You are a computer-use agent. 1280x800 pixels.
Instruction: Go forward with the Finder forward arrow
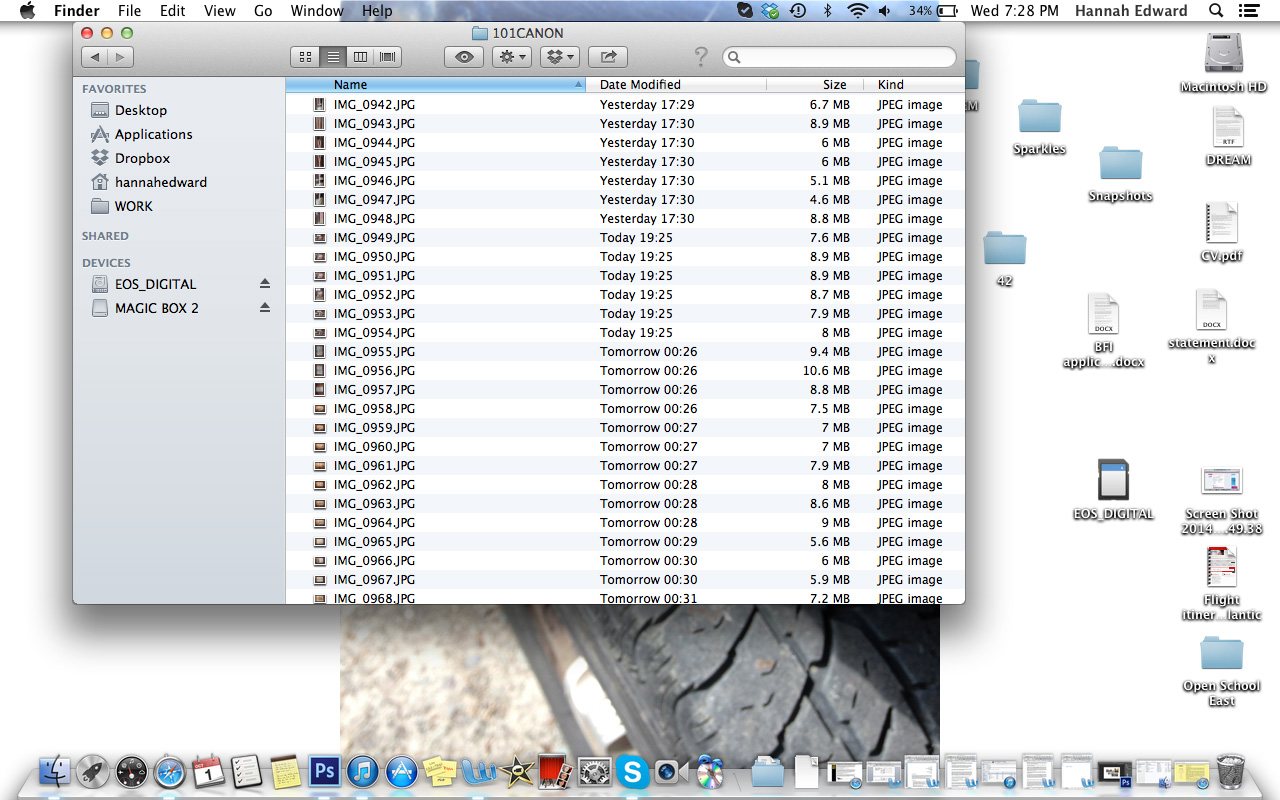point(120,57)
